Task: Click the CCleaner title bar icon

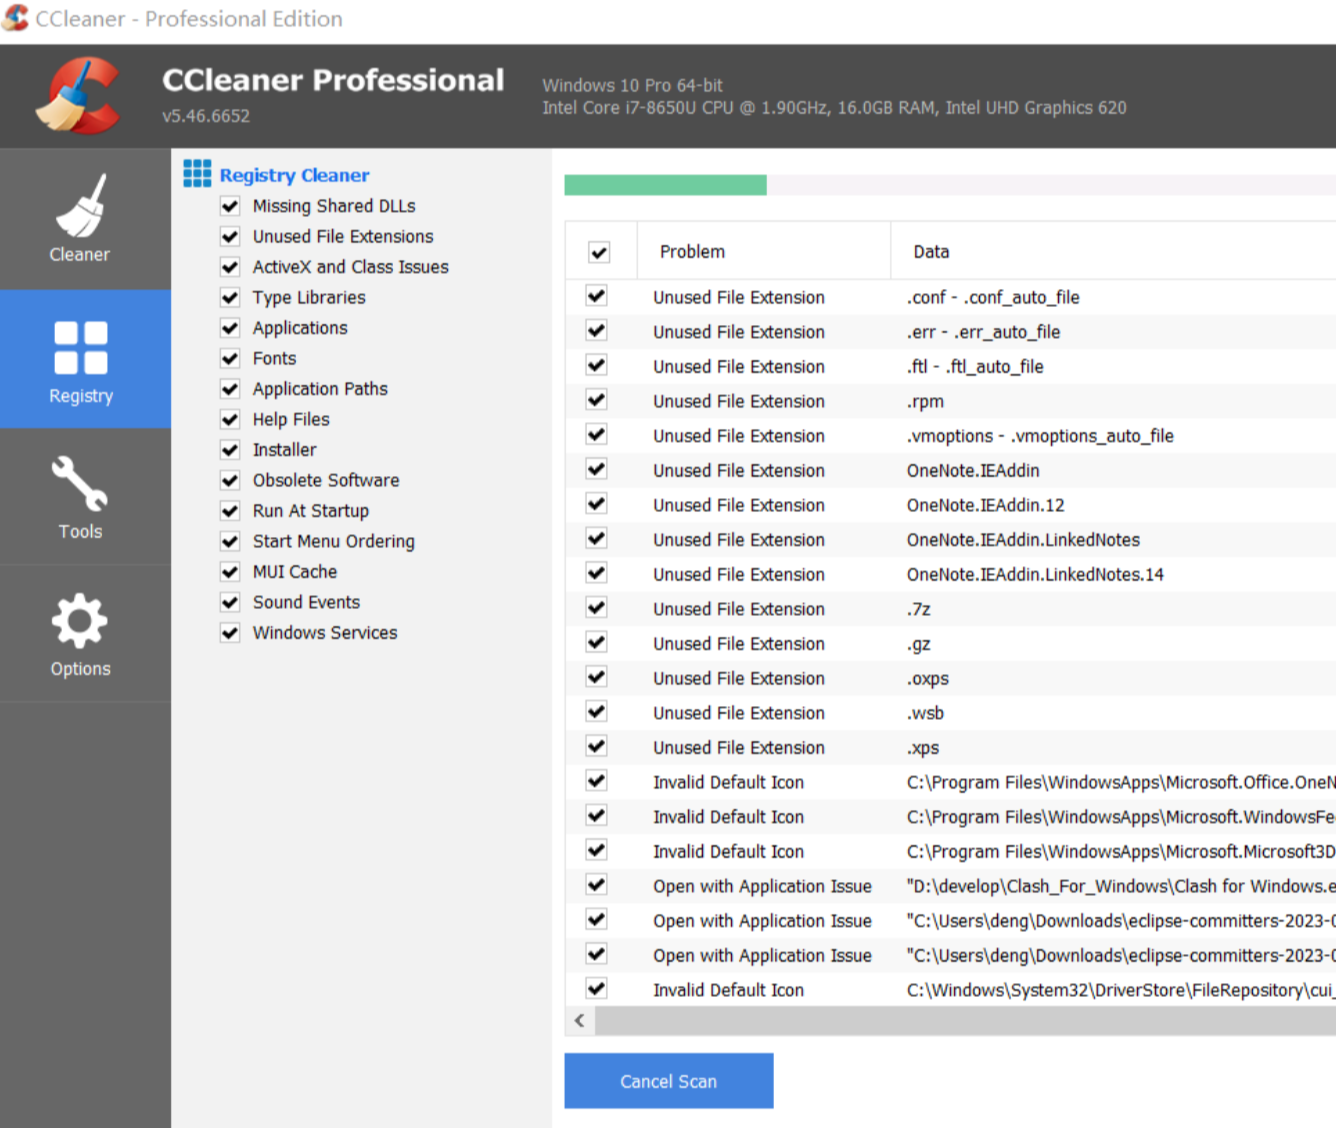Action: tap(15, 18)
